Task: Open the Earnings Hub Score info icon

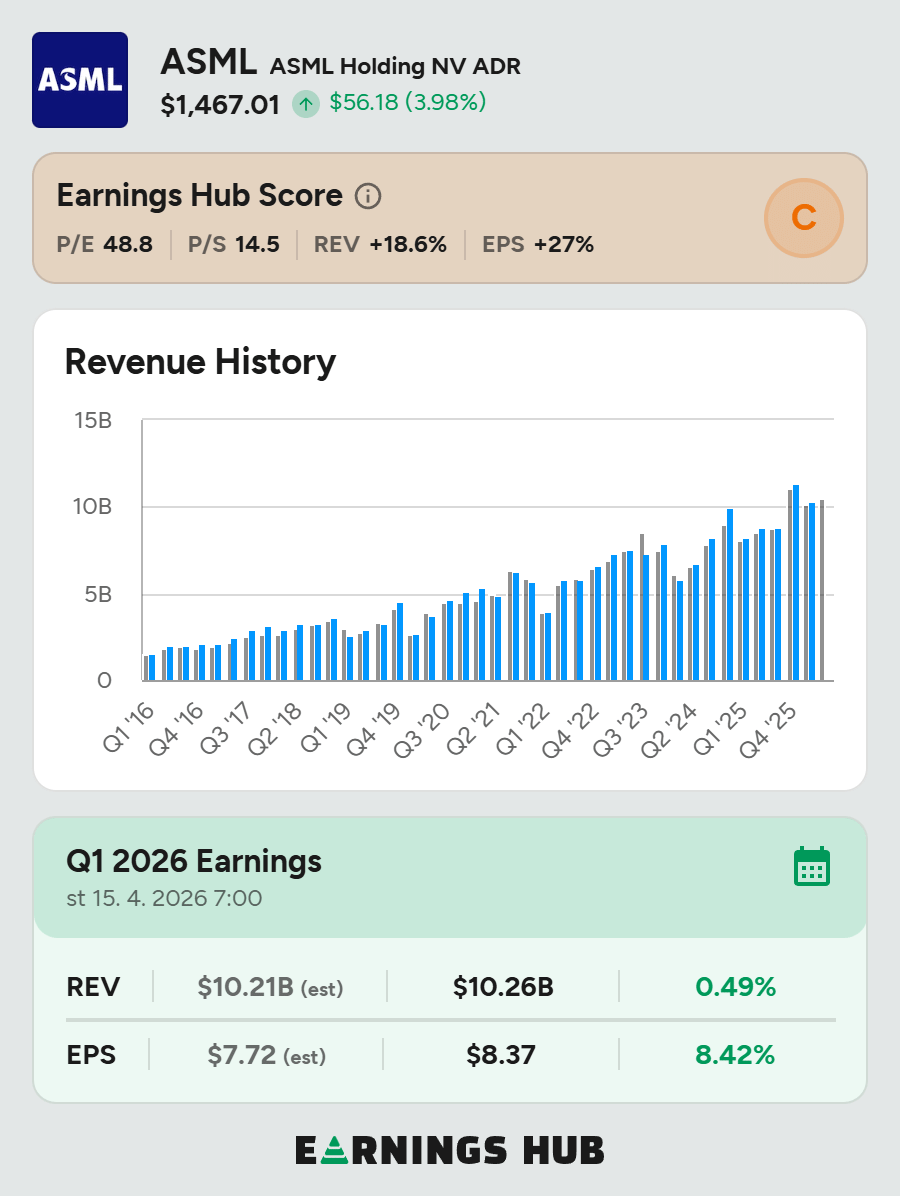Action: point(368,196)
